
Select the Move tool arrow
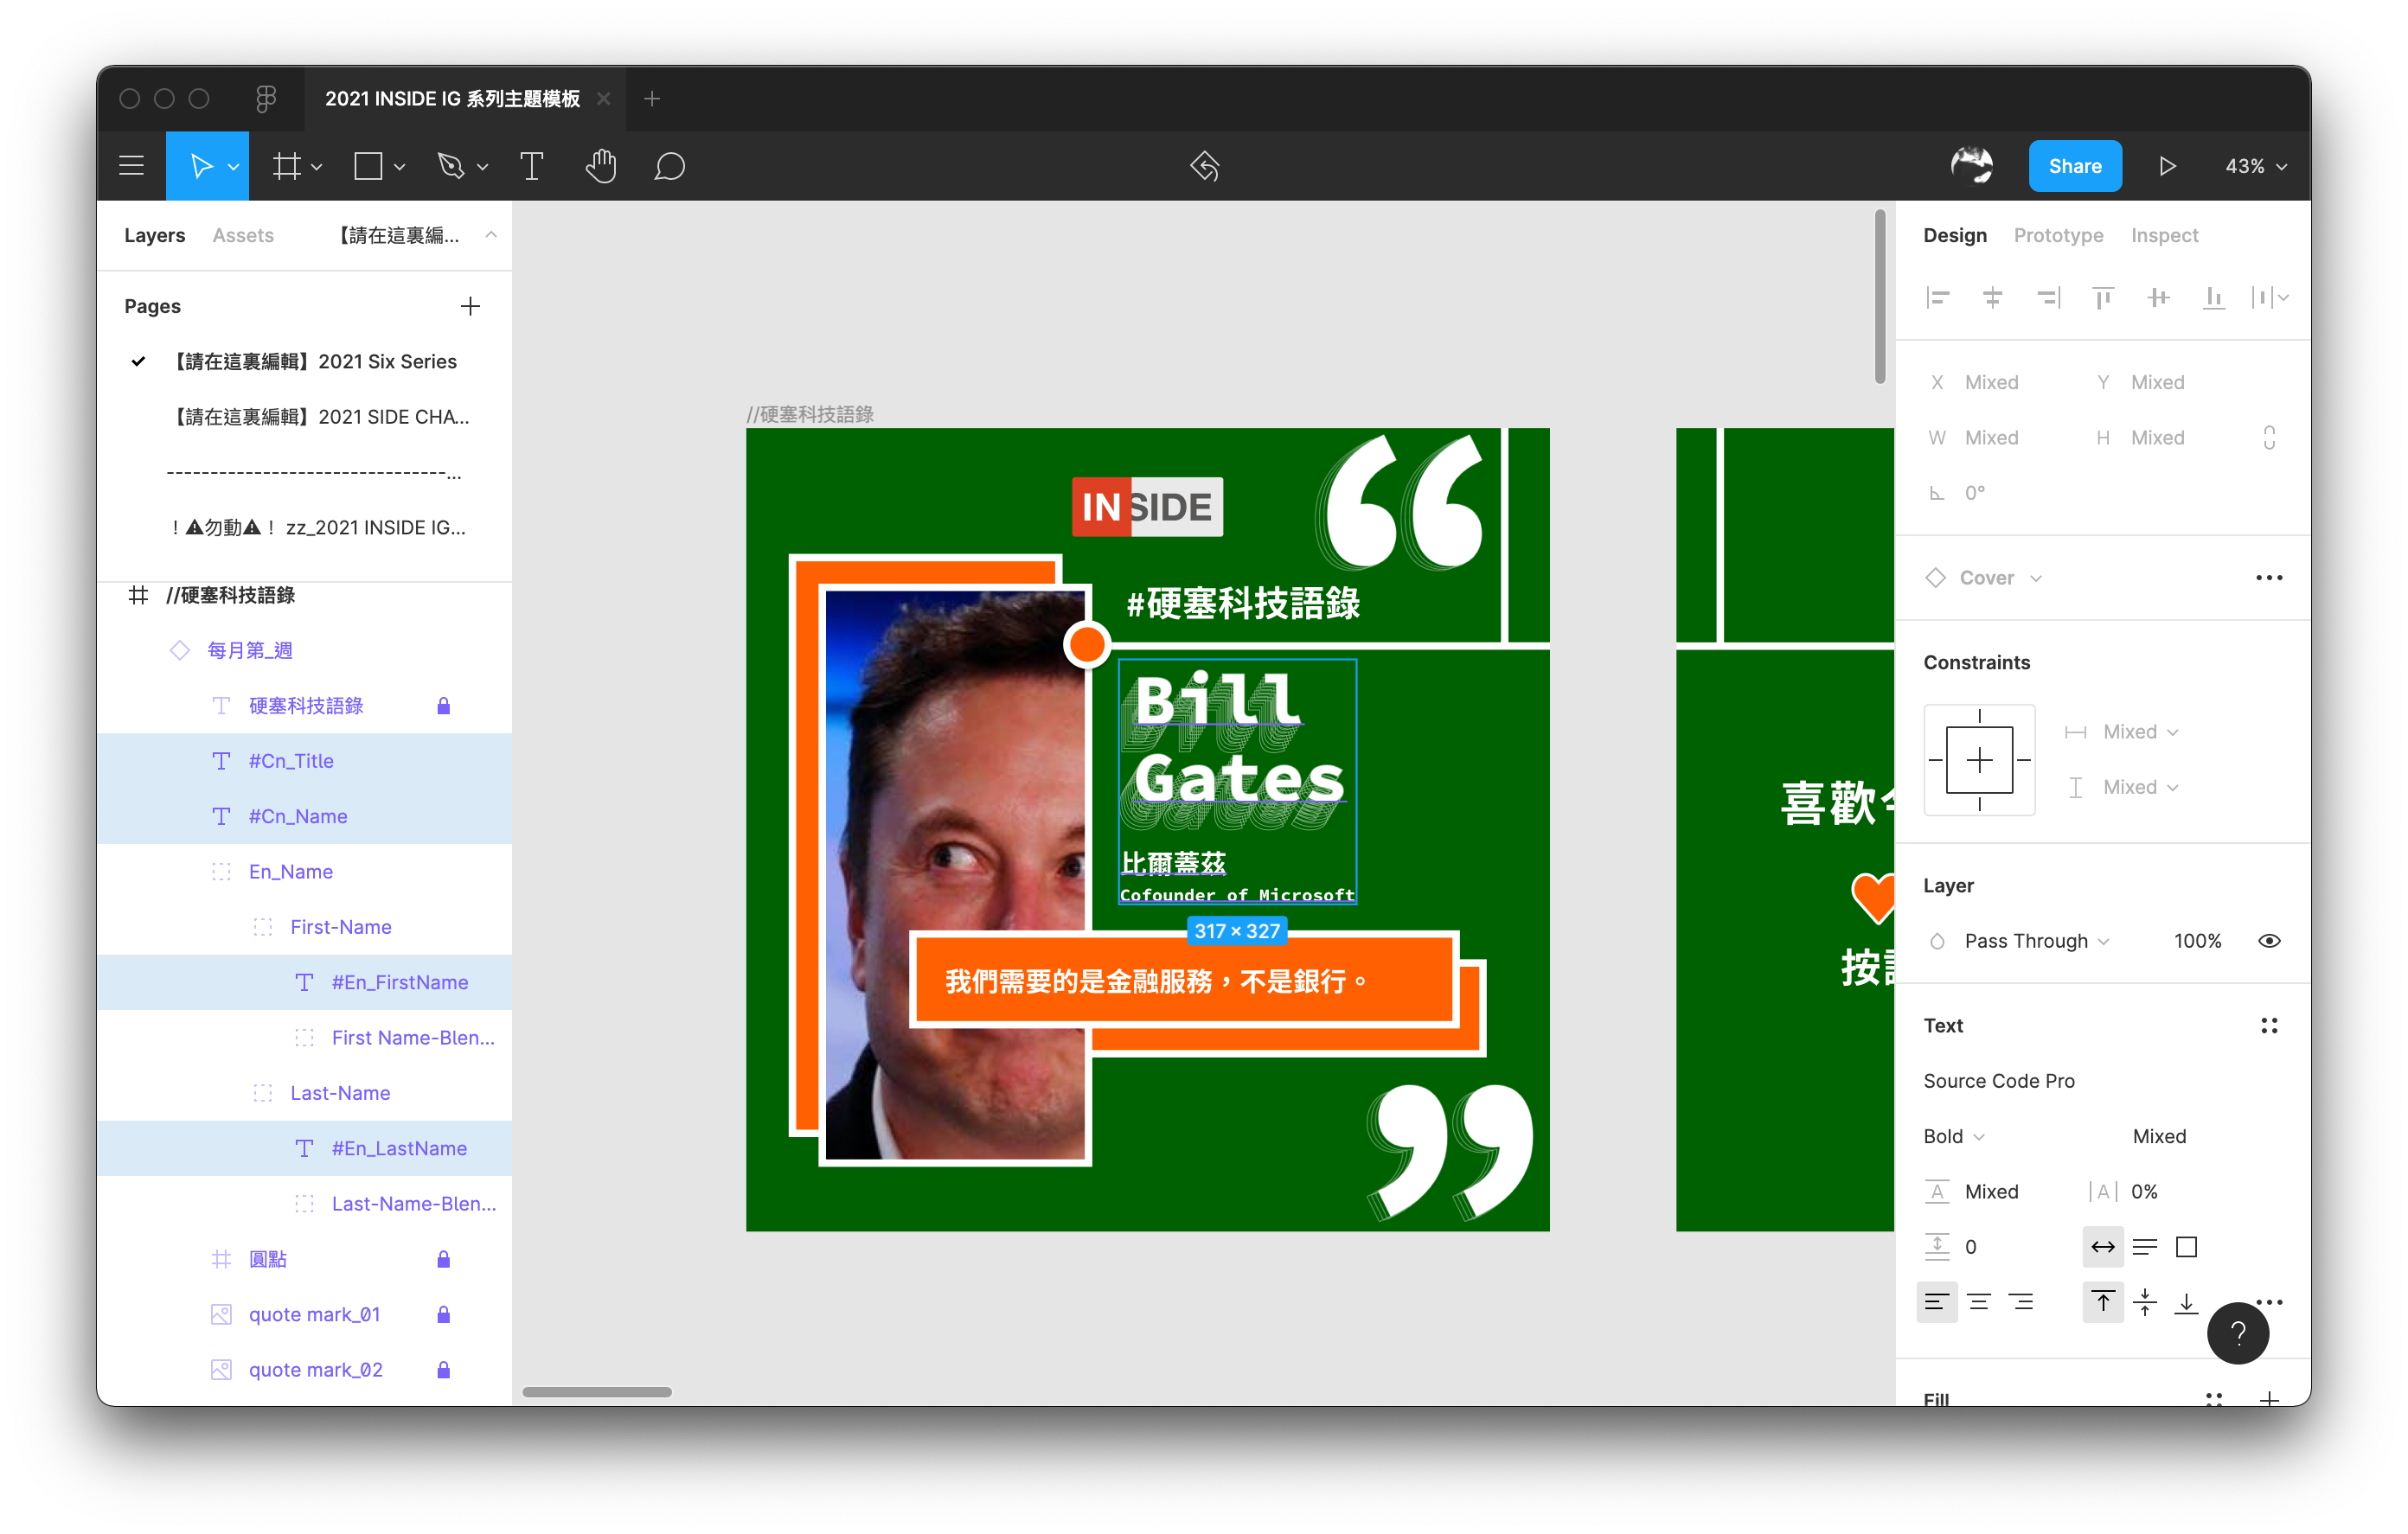point(201,166)
